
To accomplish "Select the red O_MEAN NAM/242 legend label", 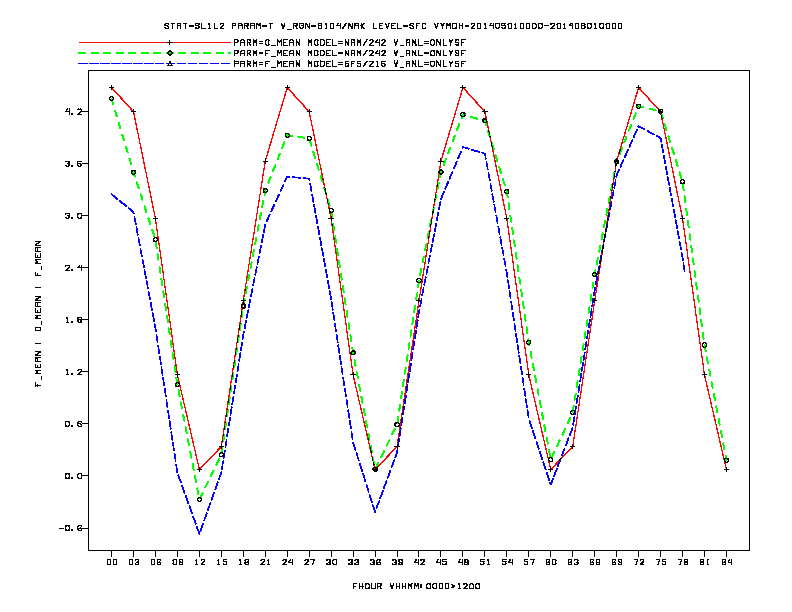I will (350, 43).
